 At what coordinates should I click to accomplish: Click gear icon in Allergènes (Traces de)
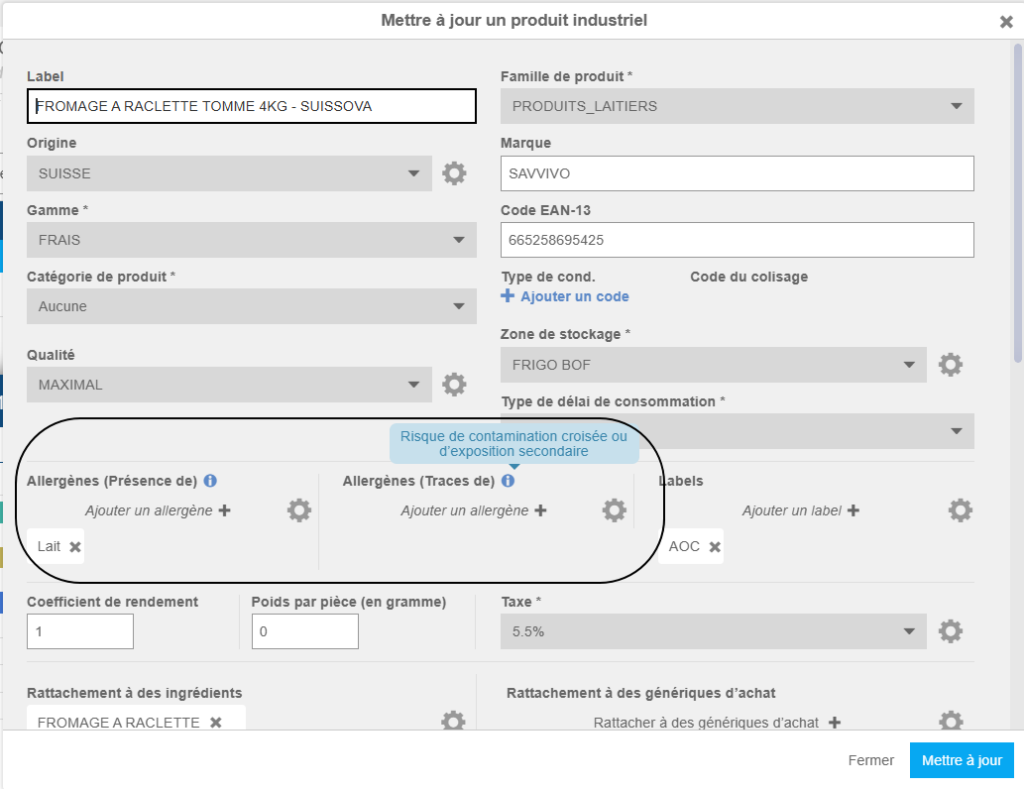(614, 510)
